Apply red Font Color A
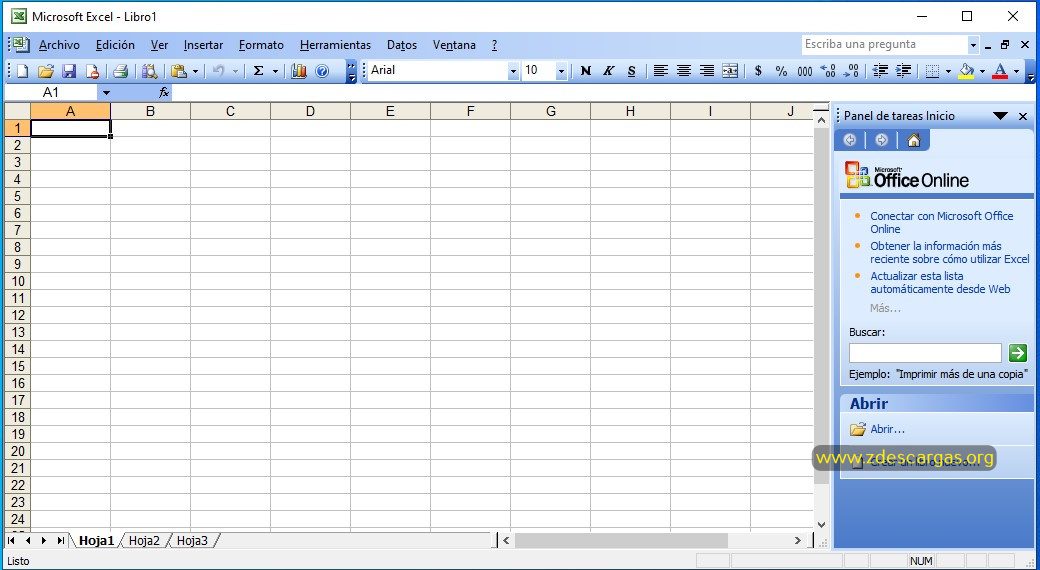This screenshot has width=1040, height=570. click(1000, 71)
